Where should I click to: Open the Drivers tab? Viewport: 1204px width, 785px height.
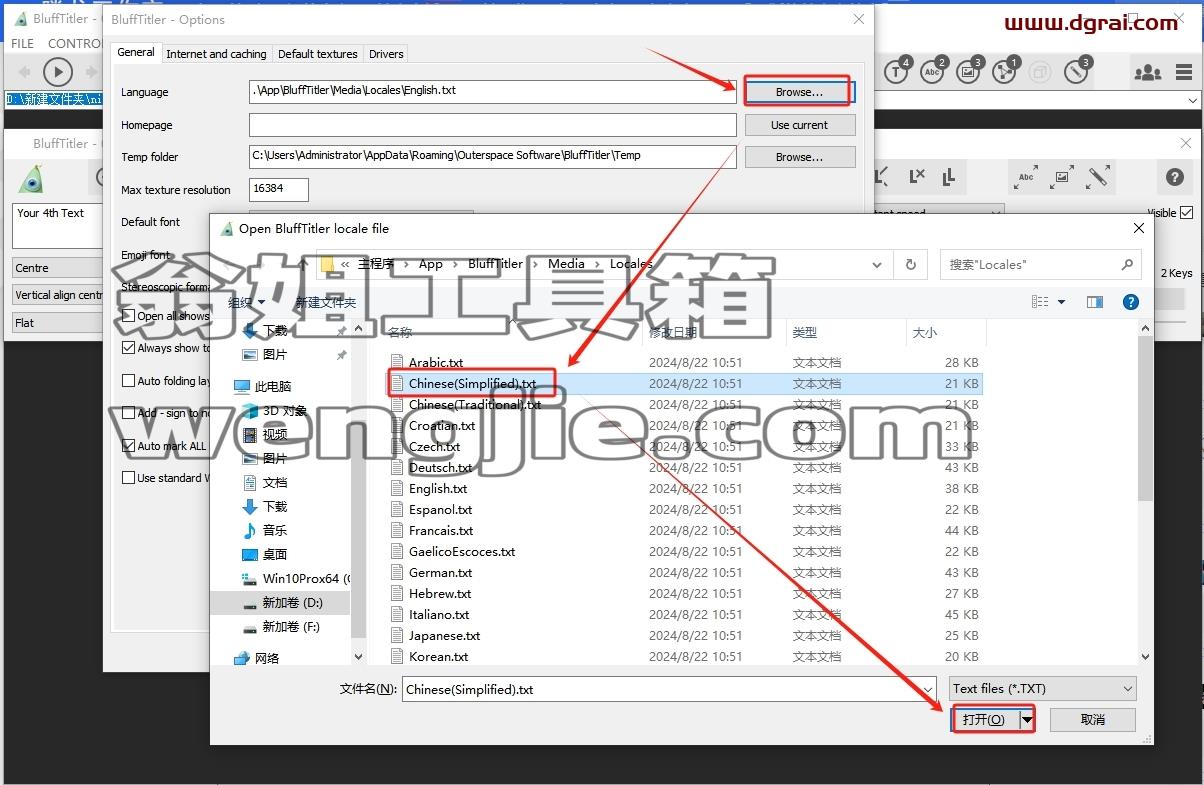(x=386, y=54)
